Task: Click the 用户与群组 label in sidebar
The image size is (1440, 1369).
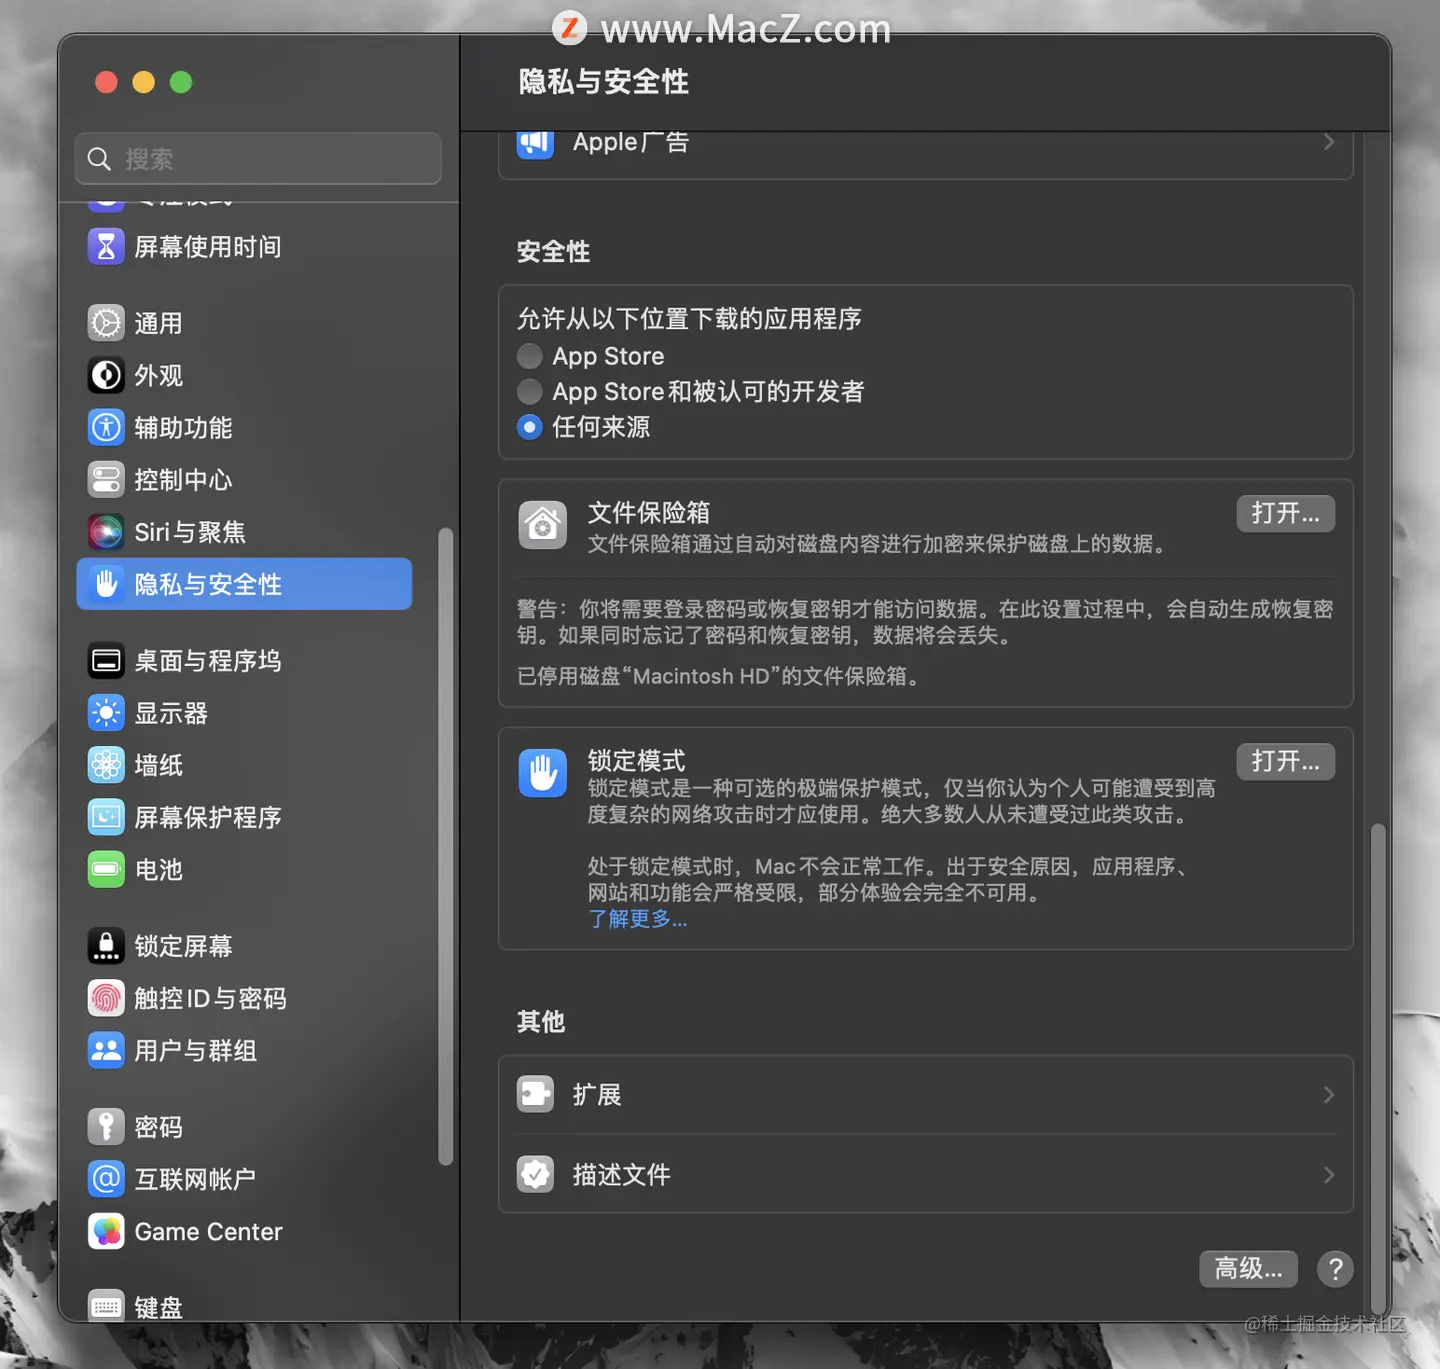Action: click(x=196, y=1050)
